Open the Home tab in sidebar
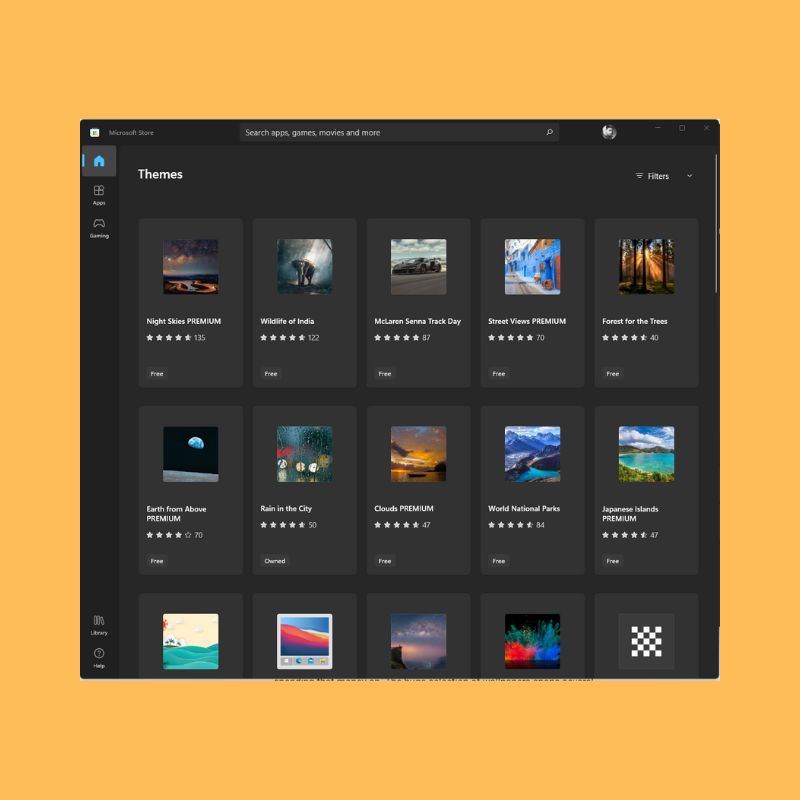The image size is (800, 800). tap(99, 161)
